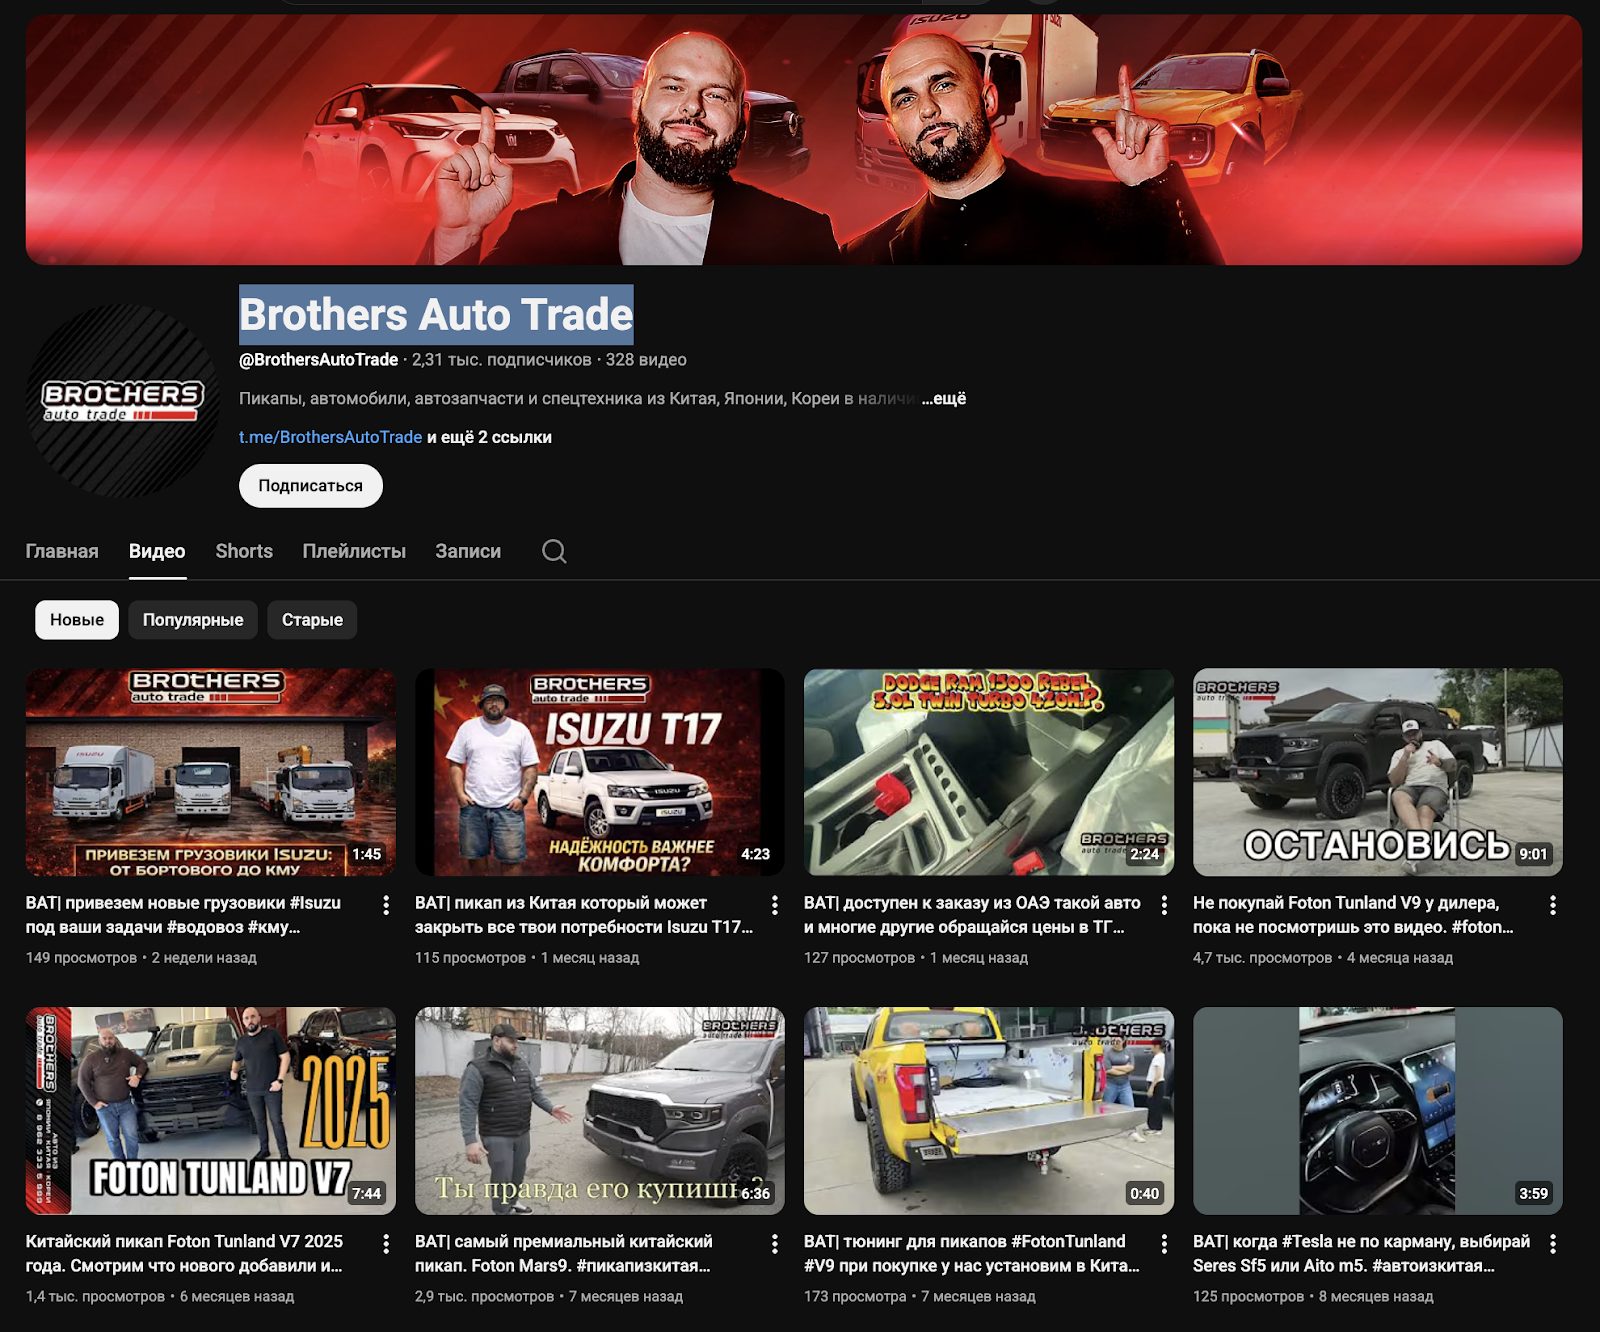This screenshot has width=1600, height=1332.
Task: Expand channel description with ...ещё
Action: [944, 398]
